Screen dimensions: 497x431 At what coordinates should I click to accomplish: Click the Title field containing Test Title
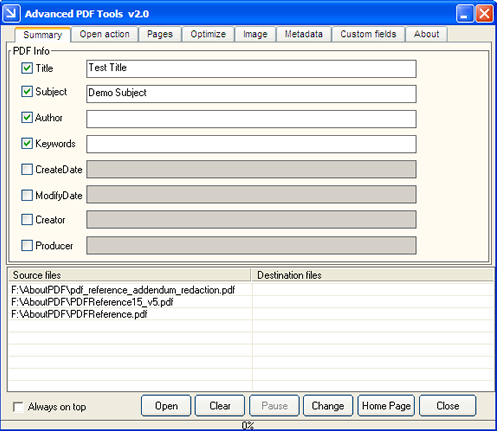251,69
